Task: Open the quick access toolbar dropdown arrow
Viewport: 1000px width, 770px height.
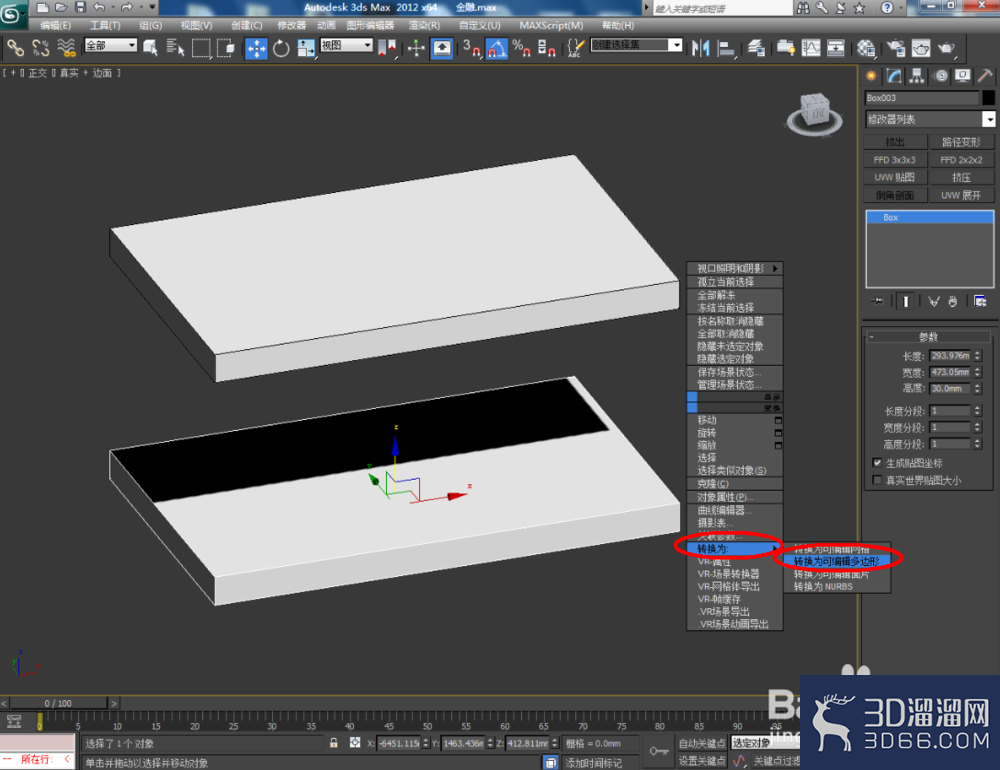Action: [152, 7]
